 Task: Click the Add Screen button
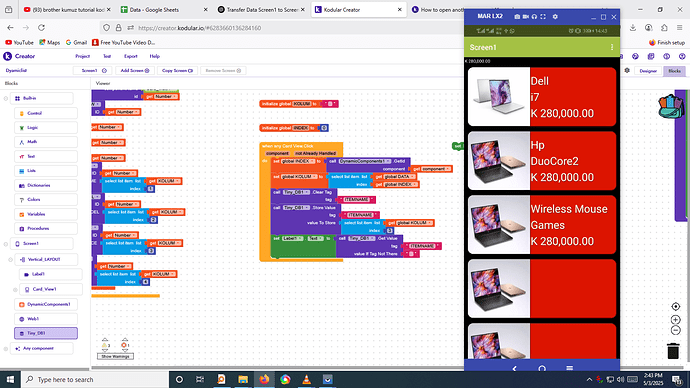(x=135, y=70)
